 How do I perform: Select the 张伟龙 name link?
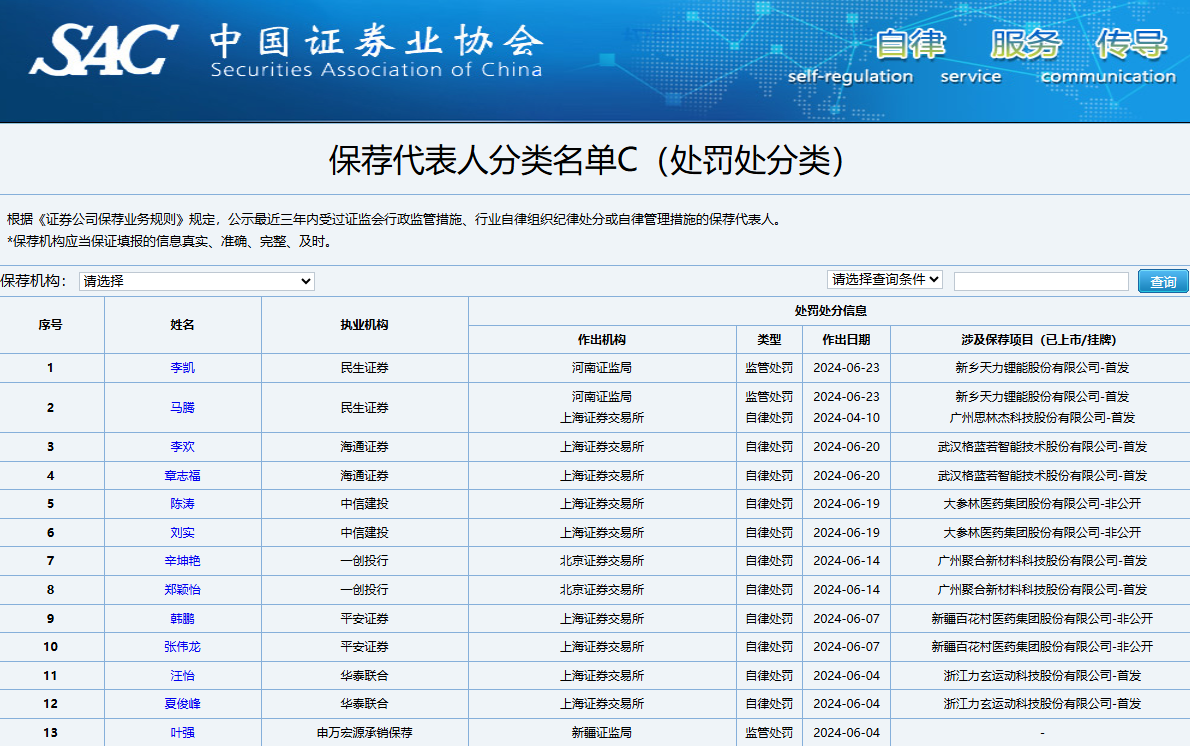click(x=182, y=647)
